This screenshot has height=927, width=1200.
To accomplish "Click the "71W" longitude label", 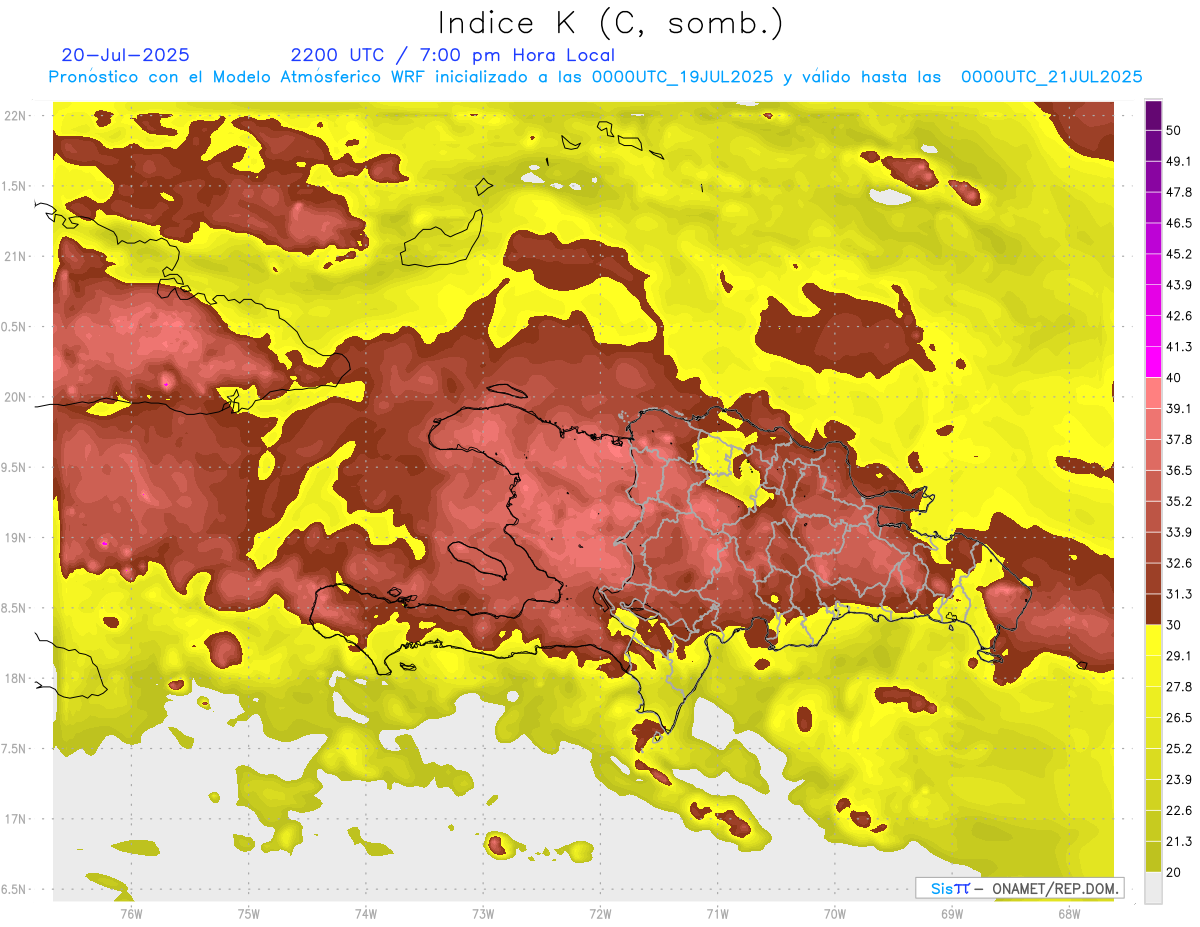I will 717,913.
